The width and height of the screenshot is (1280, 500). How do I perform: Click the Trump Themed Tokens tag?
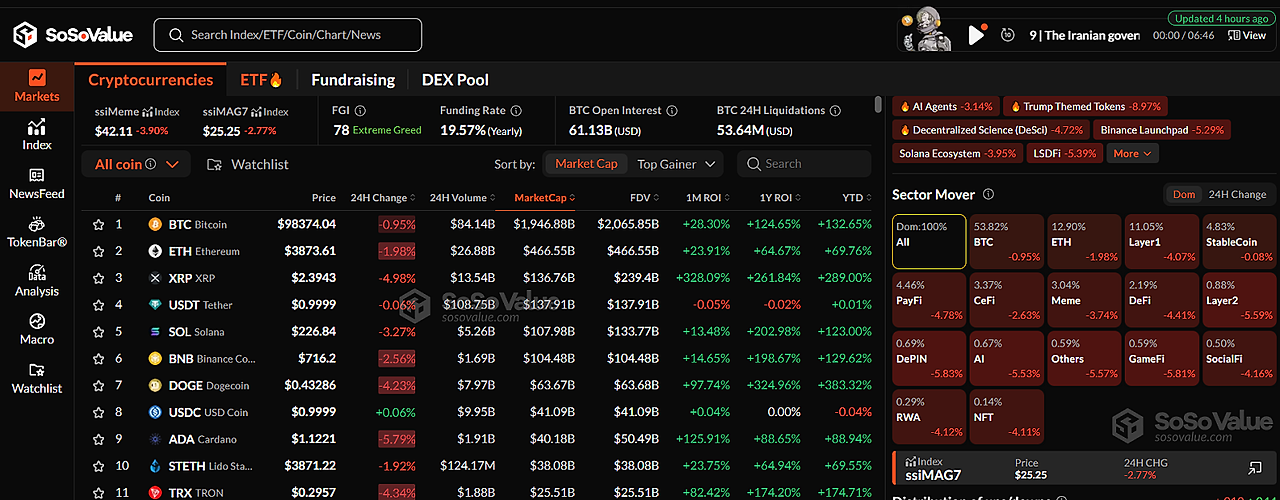pyautogui.click(x=1085, y=106)
